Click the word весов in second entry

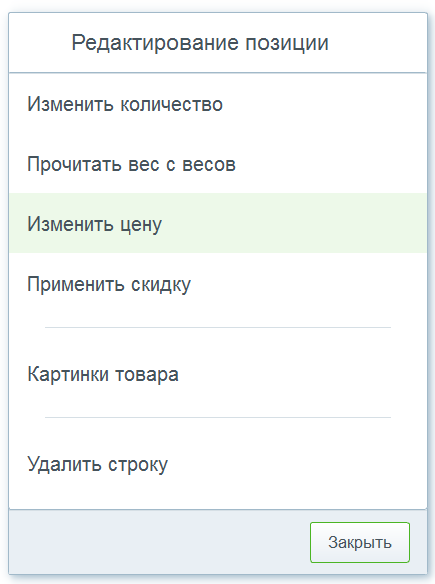coord(209,164)
